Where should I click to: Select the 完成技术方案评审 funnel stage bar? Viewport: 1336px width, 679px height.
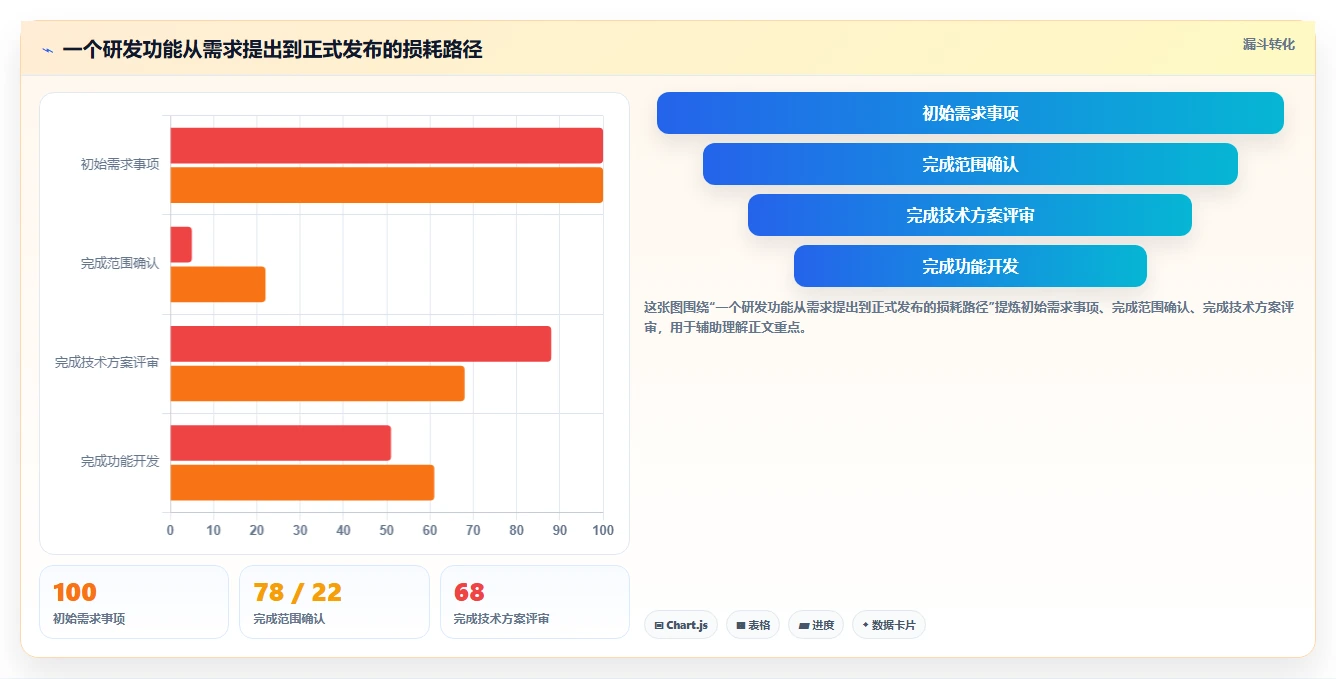[970, 215]
